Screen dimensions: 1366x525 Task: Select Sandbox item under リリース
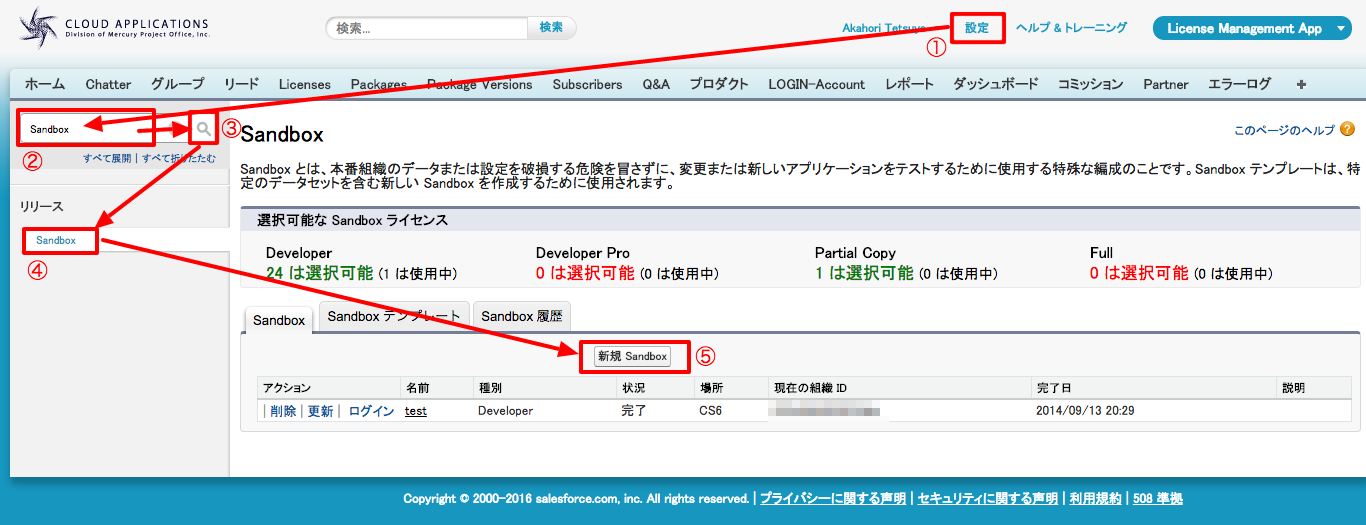click(x=56, y=240)
